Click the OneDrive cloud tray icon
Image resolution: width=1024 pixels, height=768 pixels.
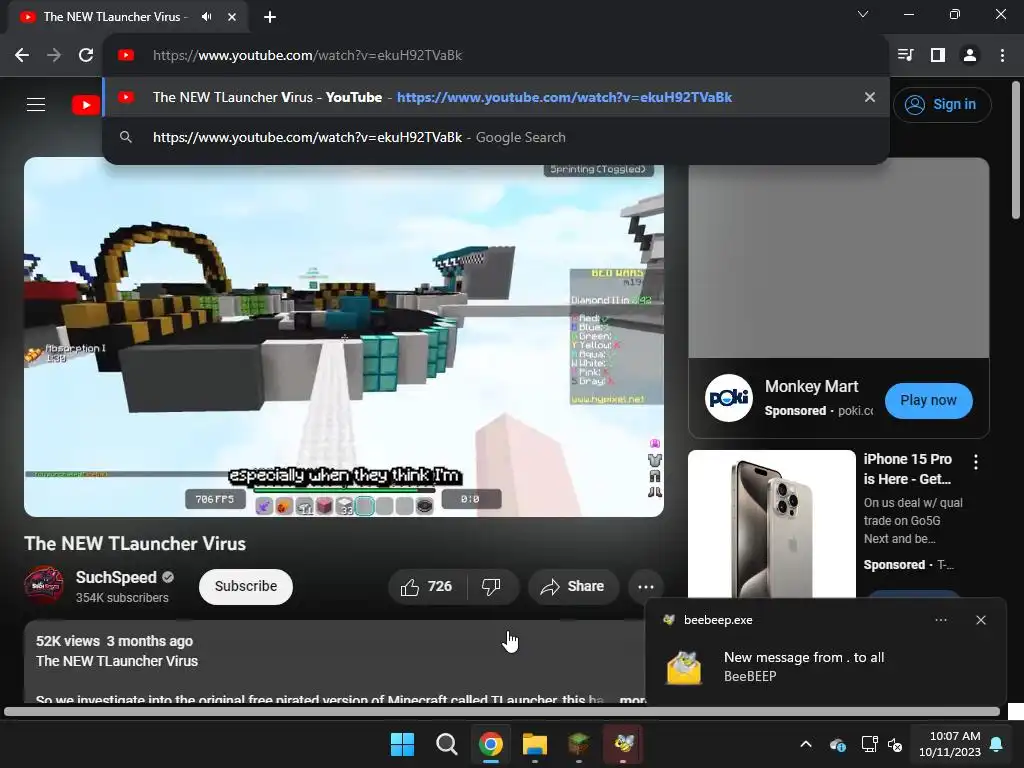pyautogui.click(x=838, y=744)
